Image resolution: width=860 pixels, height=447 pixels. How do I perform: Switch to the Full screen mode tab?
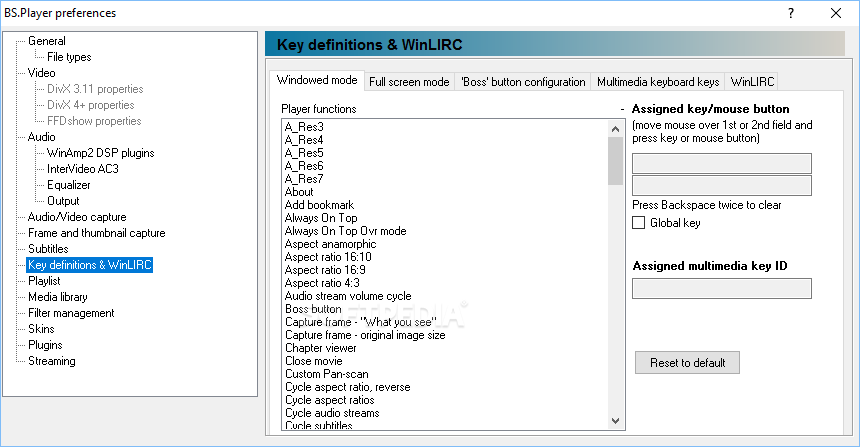409,82
